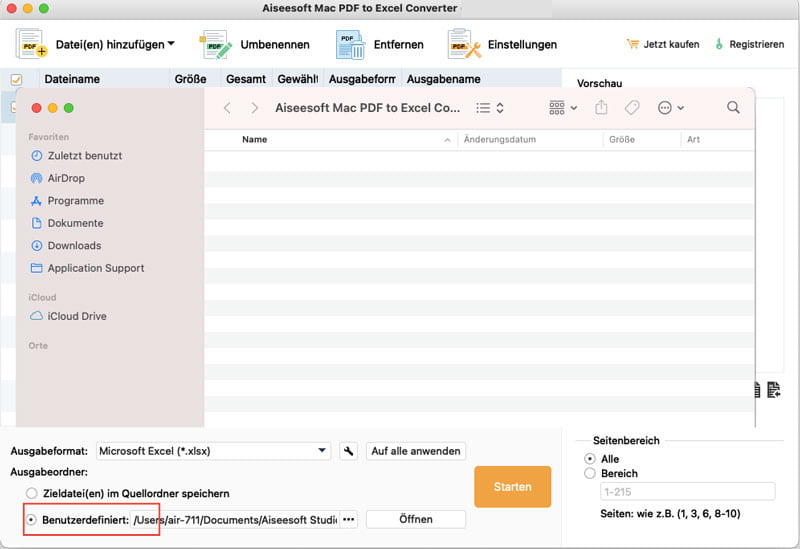800x549 pixels.
Task: Click the Jetzt kaufen cart icon
Action: point(632,45)
